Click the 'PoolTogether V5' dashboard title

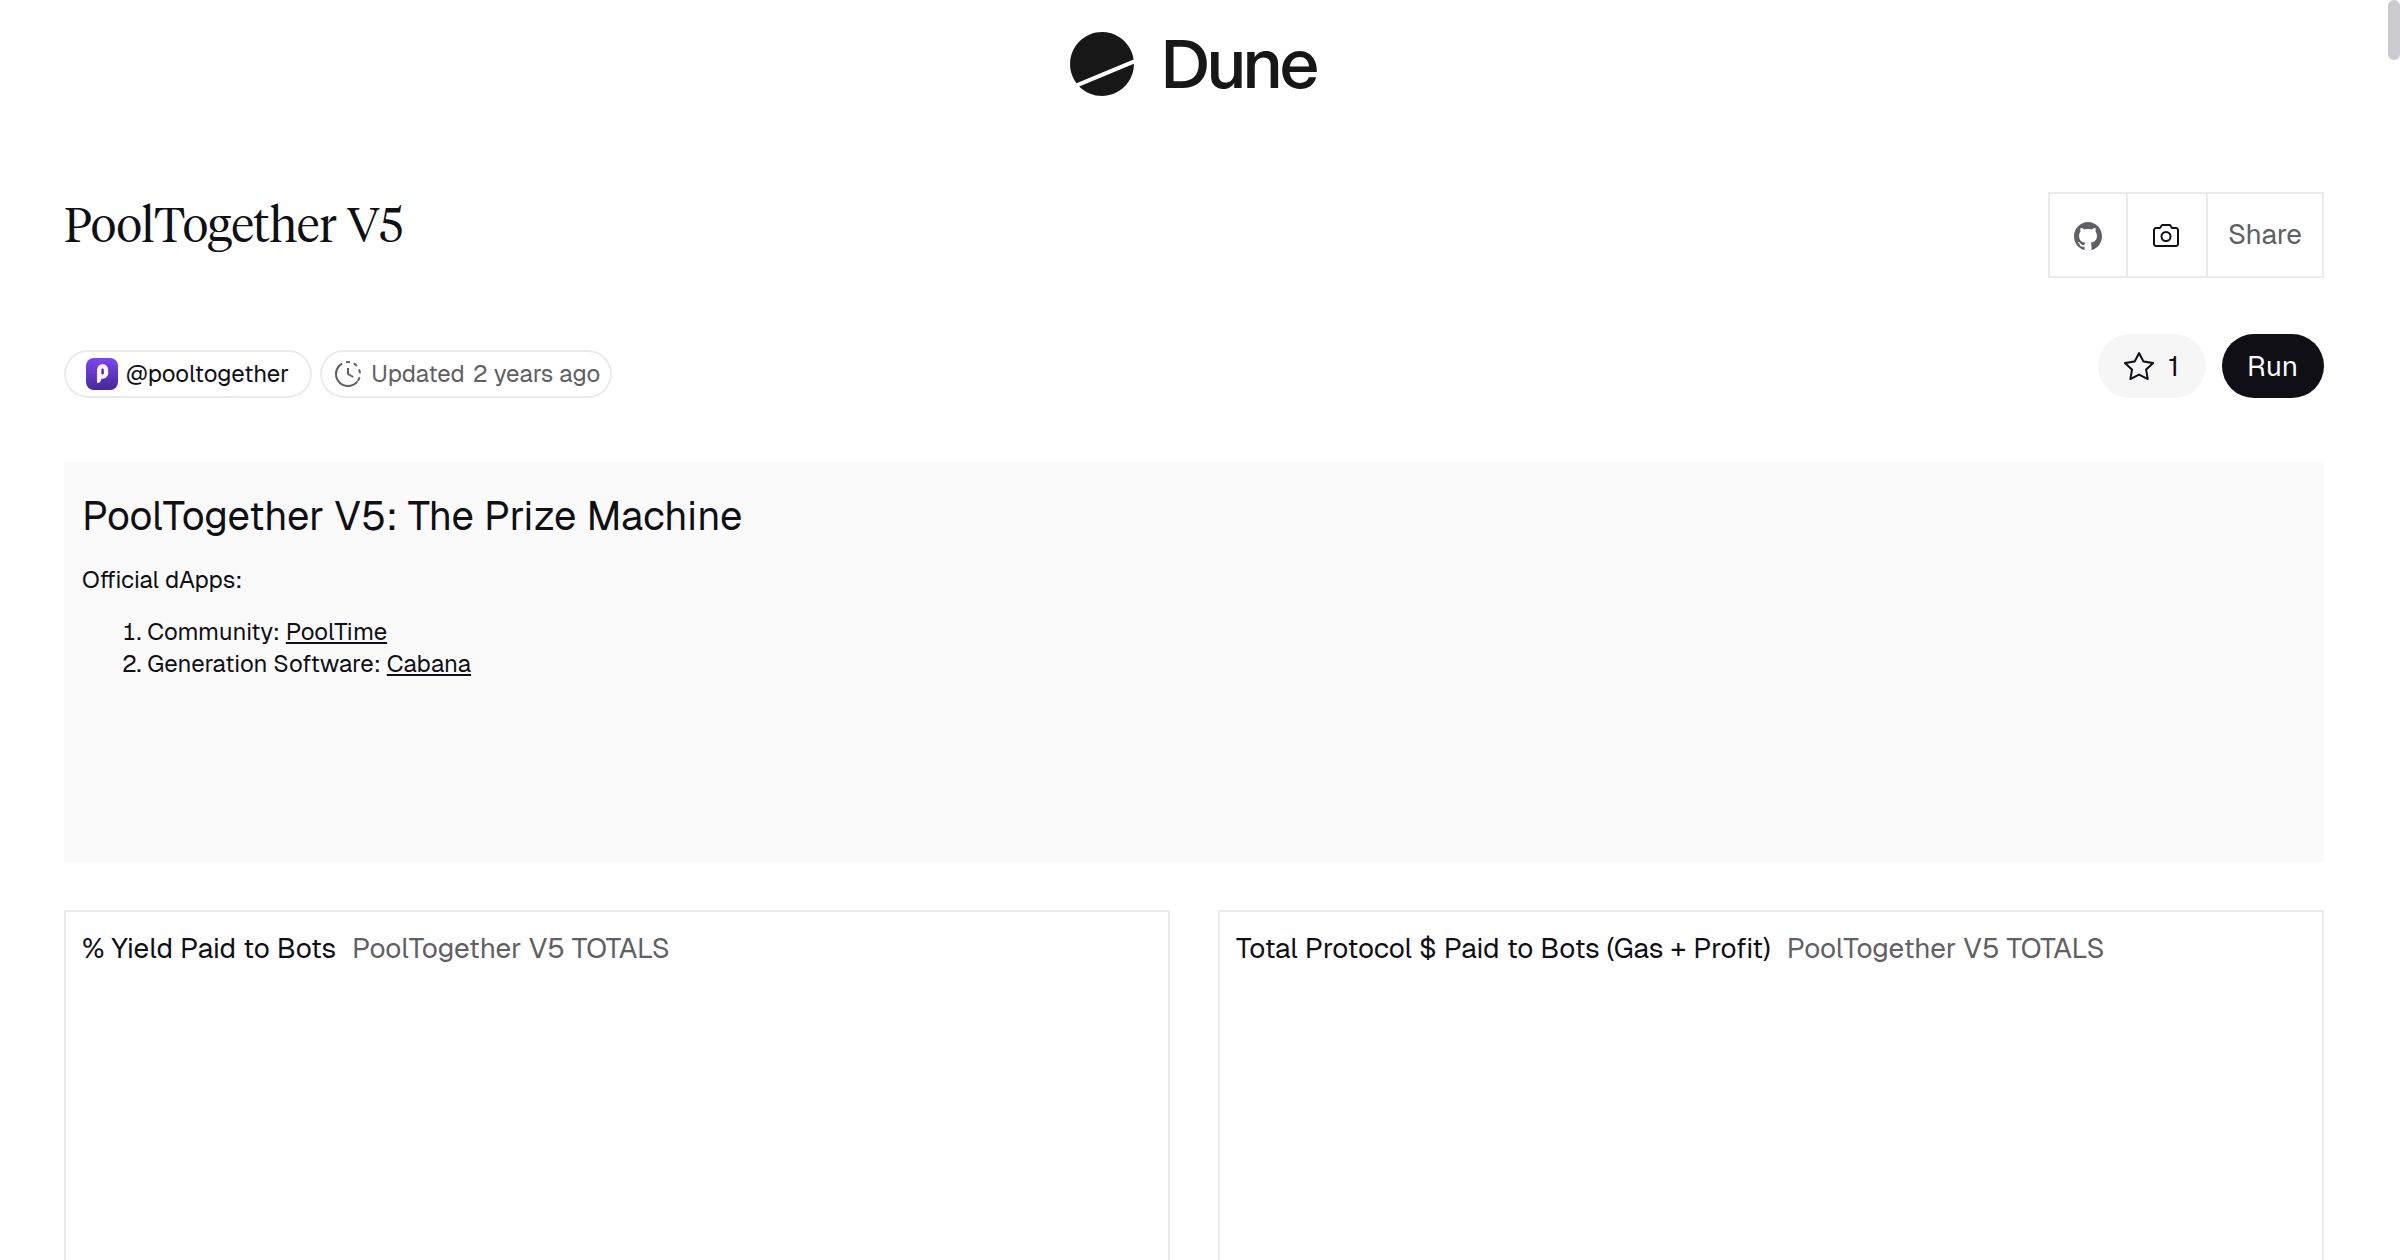click(x=233, y=225)
